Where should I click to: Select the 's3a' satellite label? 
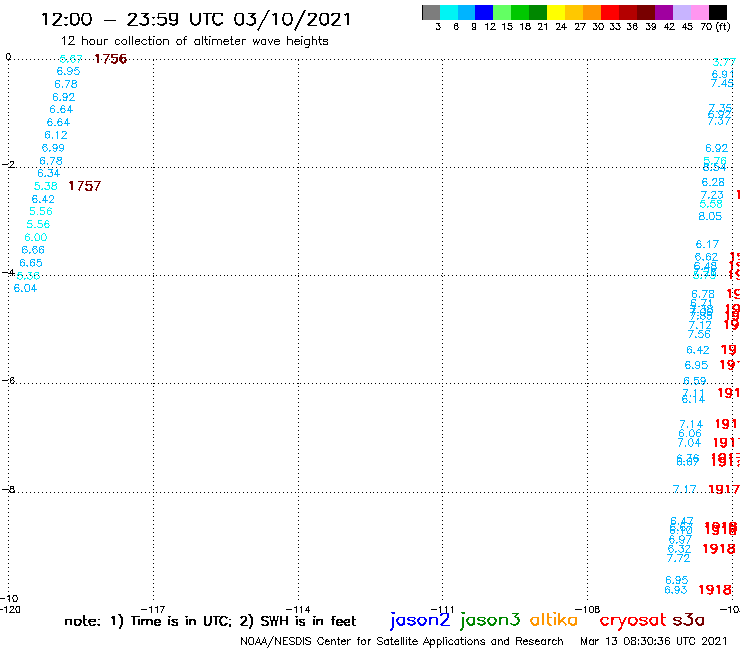coord(688,620)
